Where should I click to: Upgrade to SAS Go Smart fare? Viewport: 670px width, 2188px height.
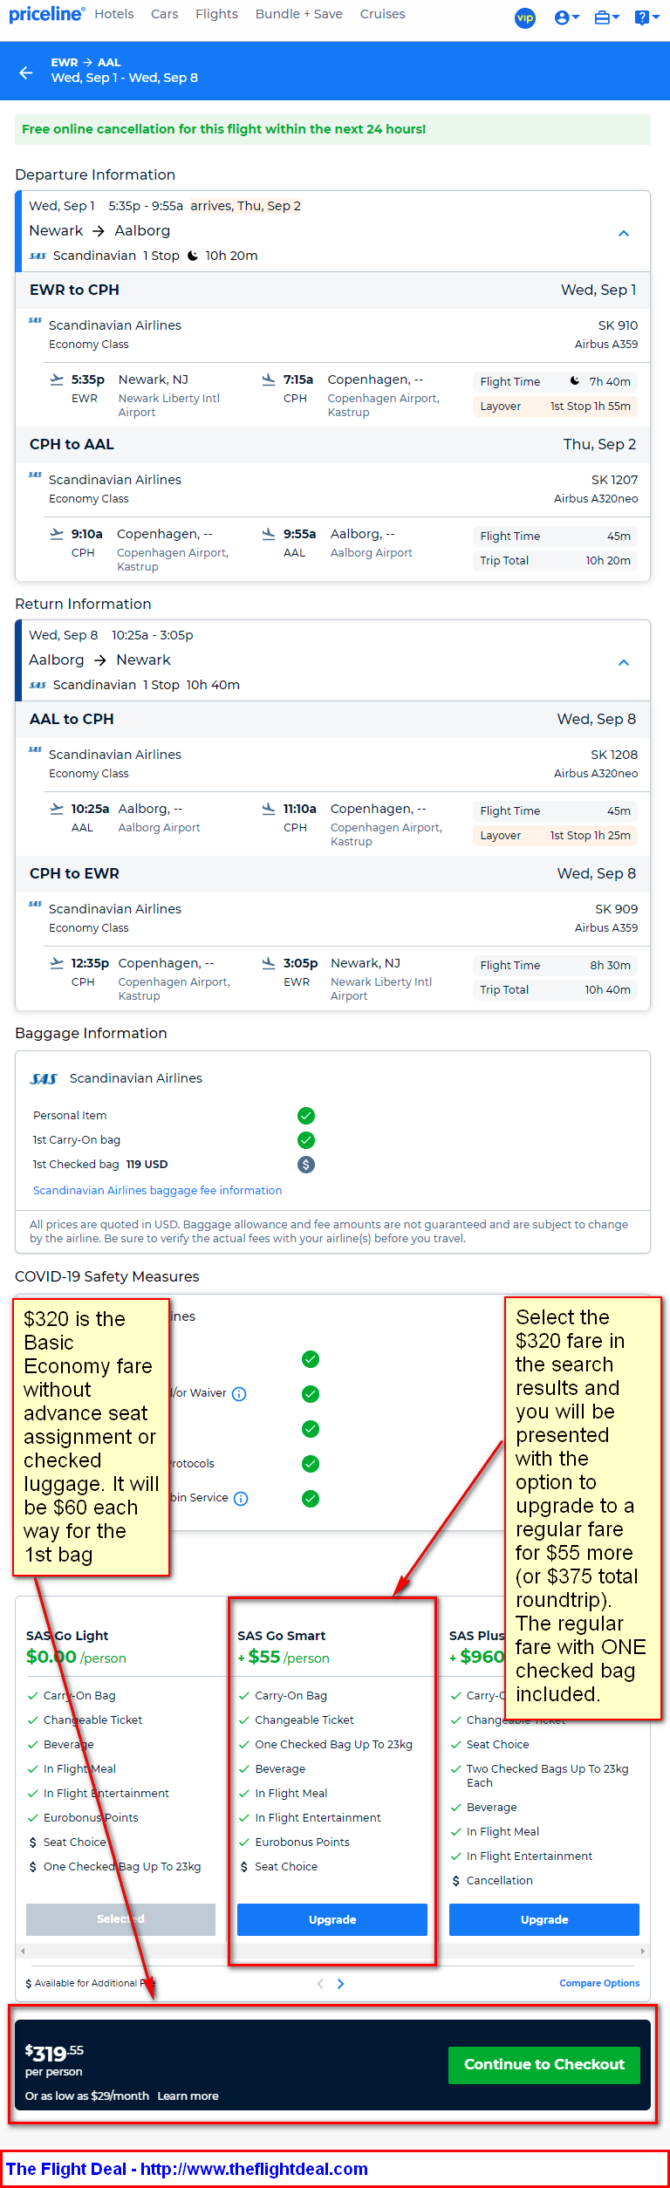[x=332, y=1919]
